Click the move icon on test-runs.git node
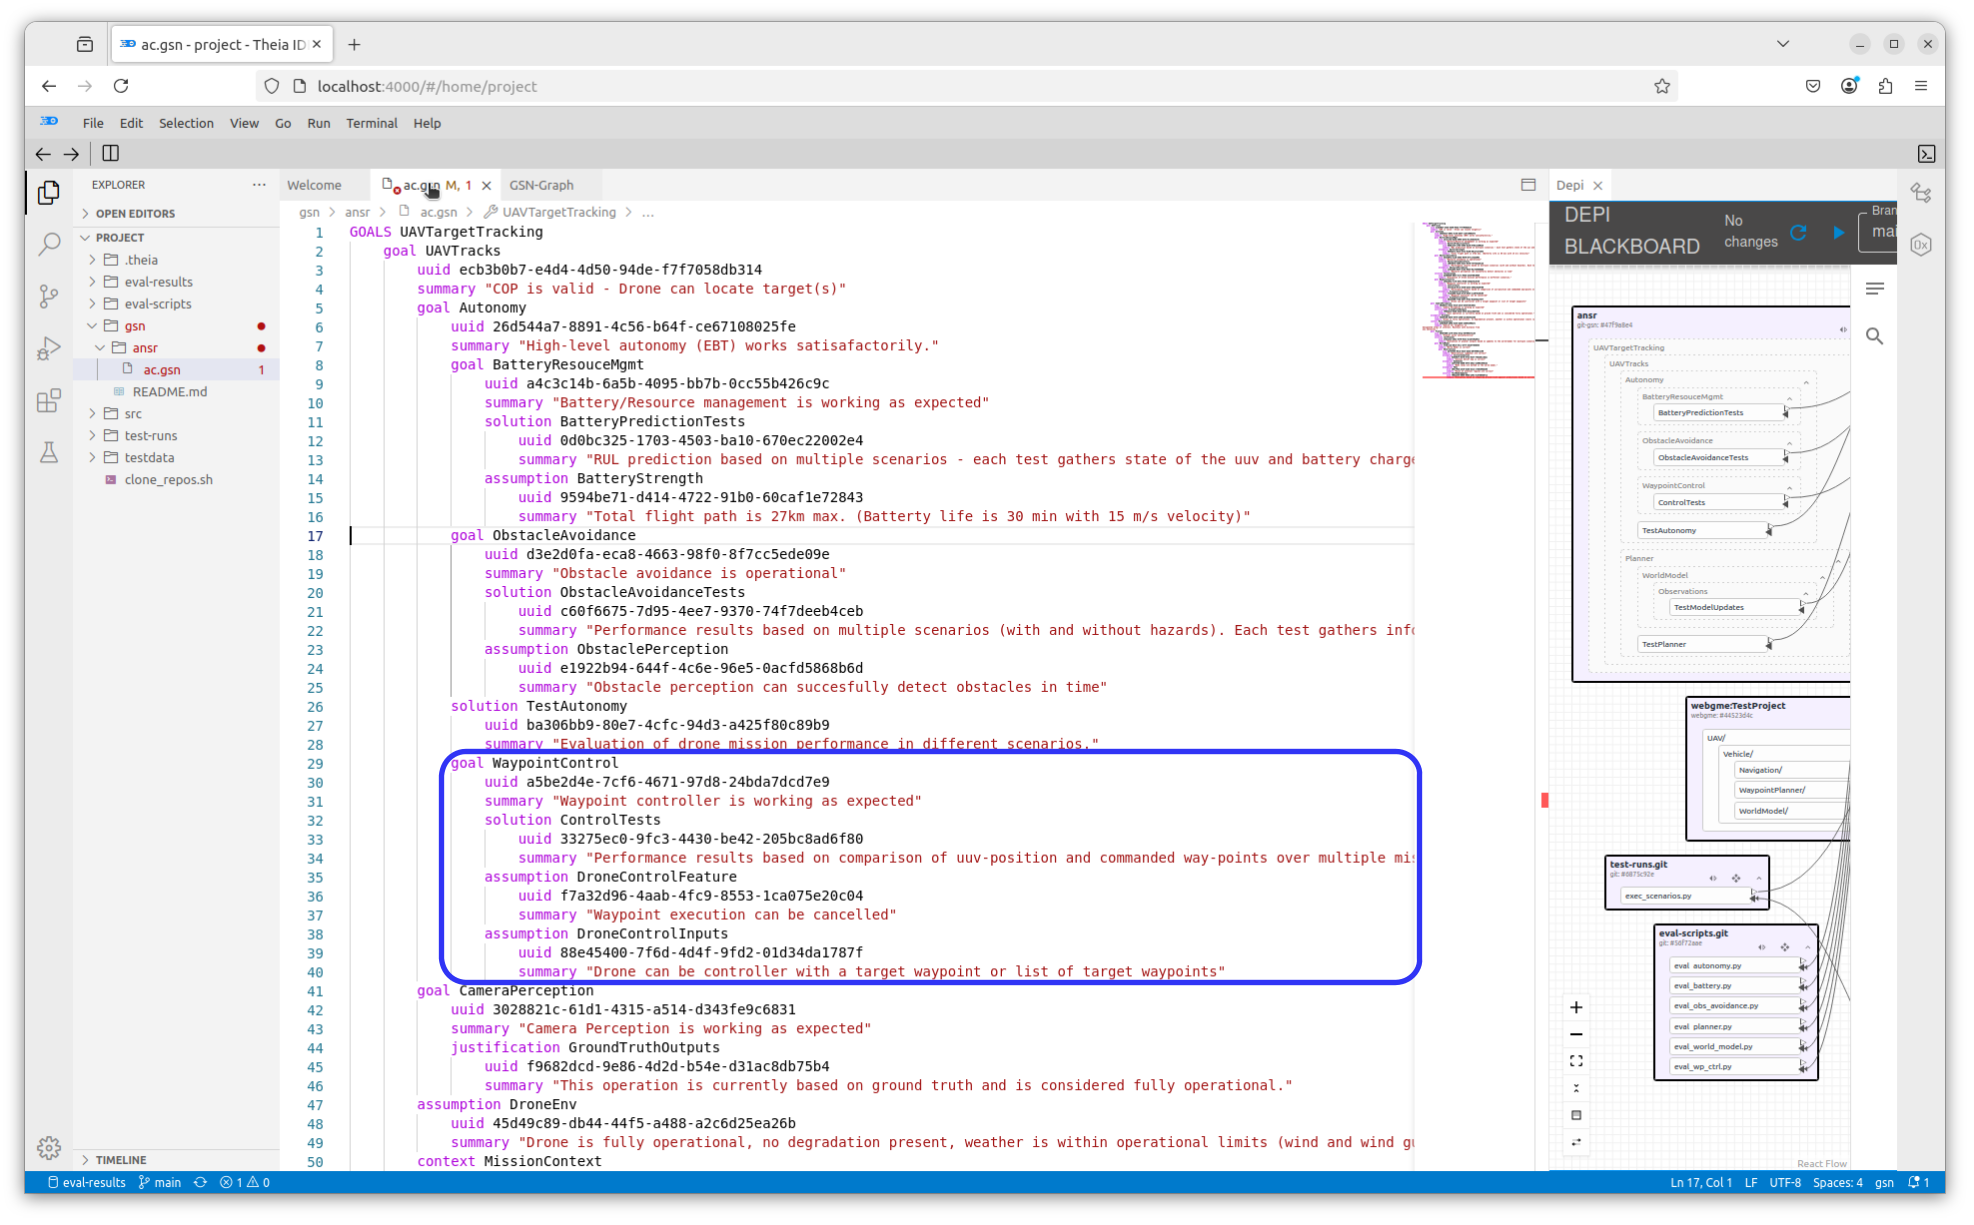The image size is (1974, 1225). (x=1735, y=879)
